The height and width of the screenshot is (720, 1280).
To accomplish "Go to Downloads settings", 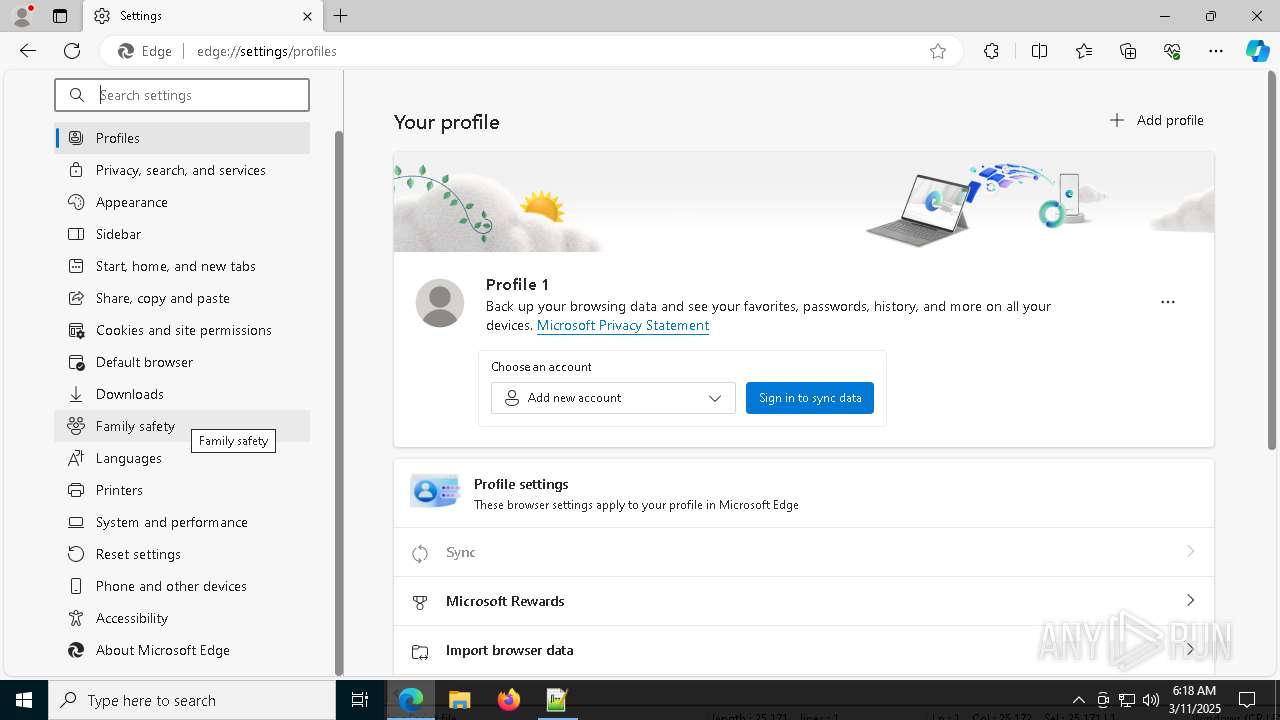I will click(x=182, y=394).
